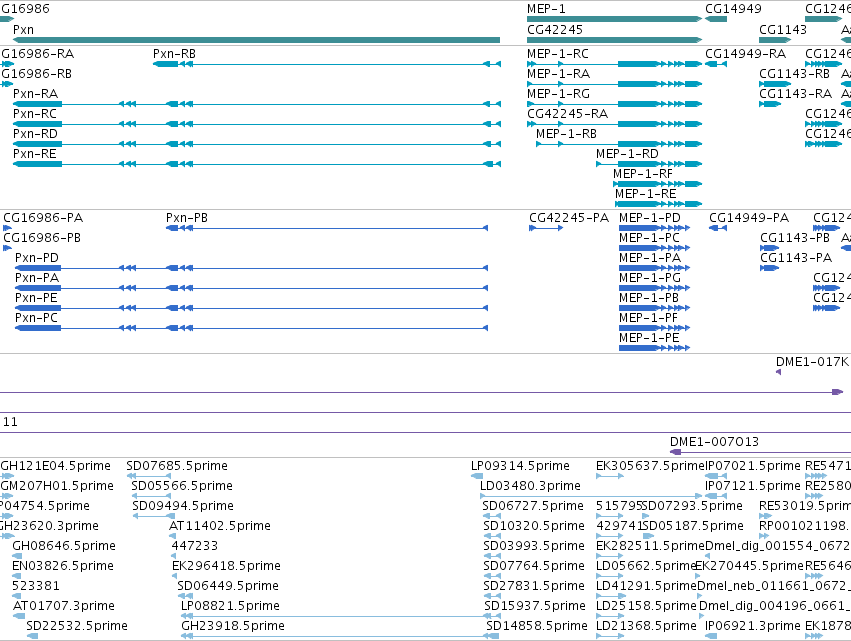Open the EK305637.5prime EST label

point(650,466)
